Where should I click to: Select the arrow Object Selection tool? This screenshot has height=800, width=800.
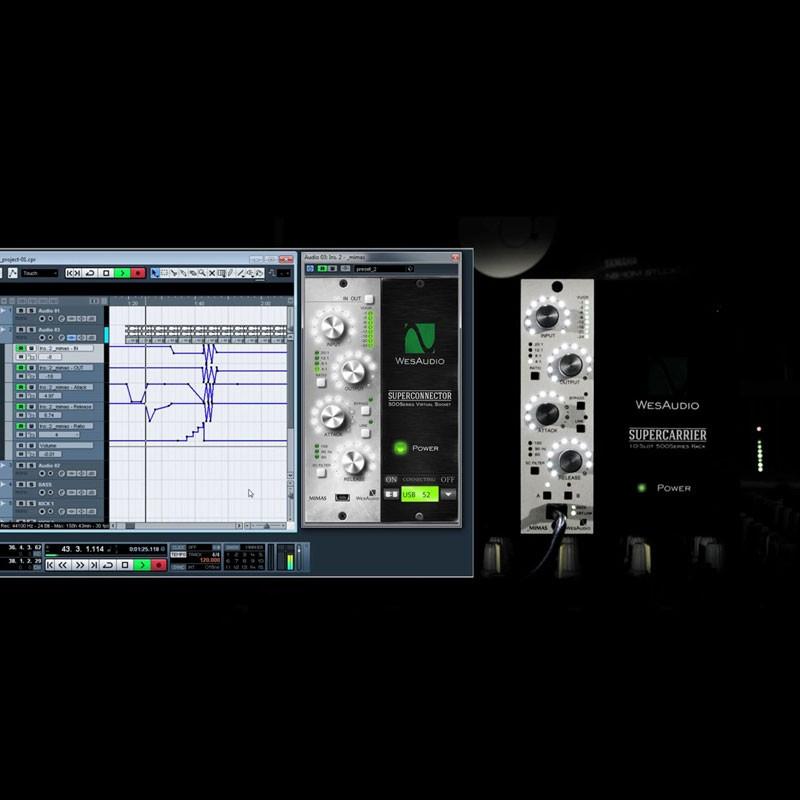click(x=154, y=272)
